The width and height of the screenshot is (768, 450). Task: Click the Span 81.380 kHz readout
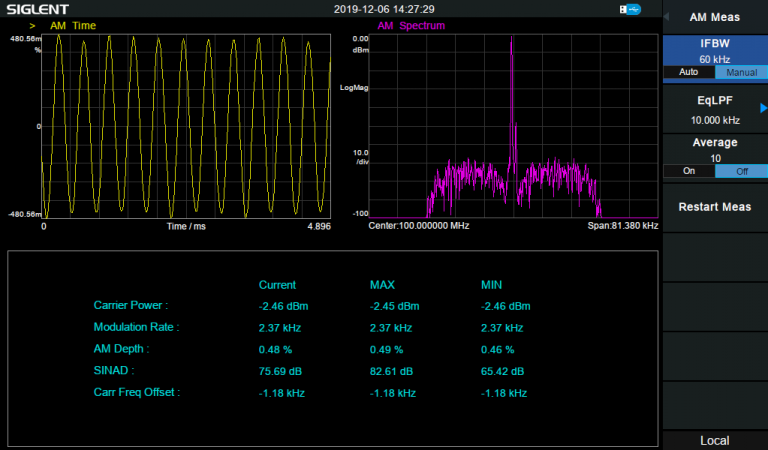coord(622,226)
